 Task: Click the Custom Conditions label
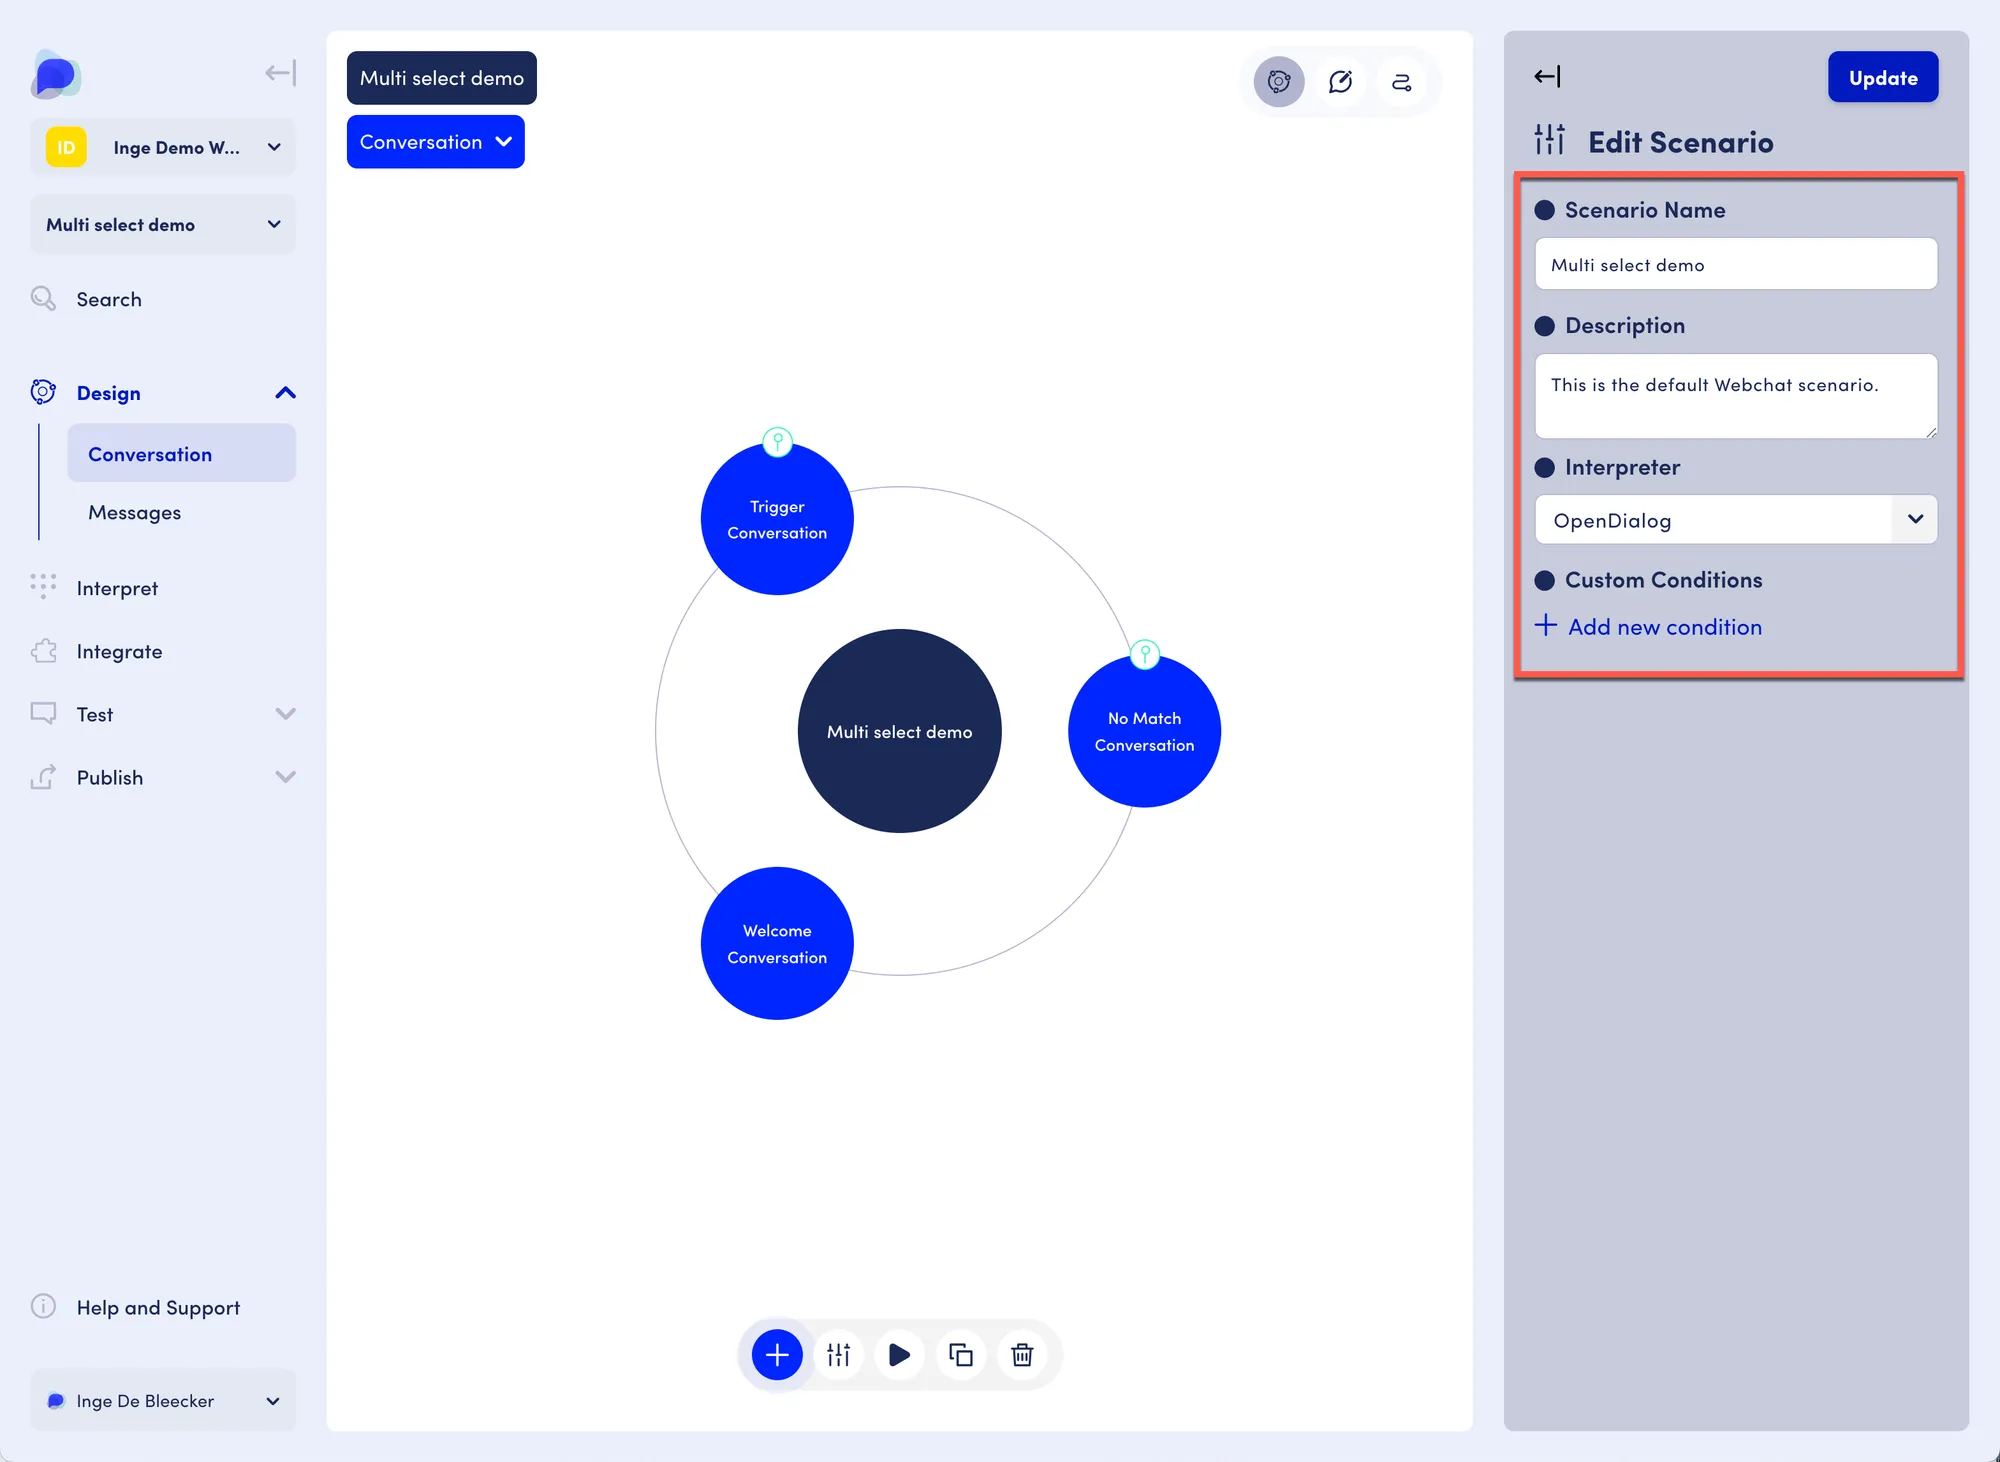1663,580
